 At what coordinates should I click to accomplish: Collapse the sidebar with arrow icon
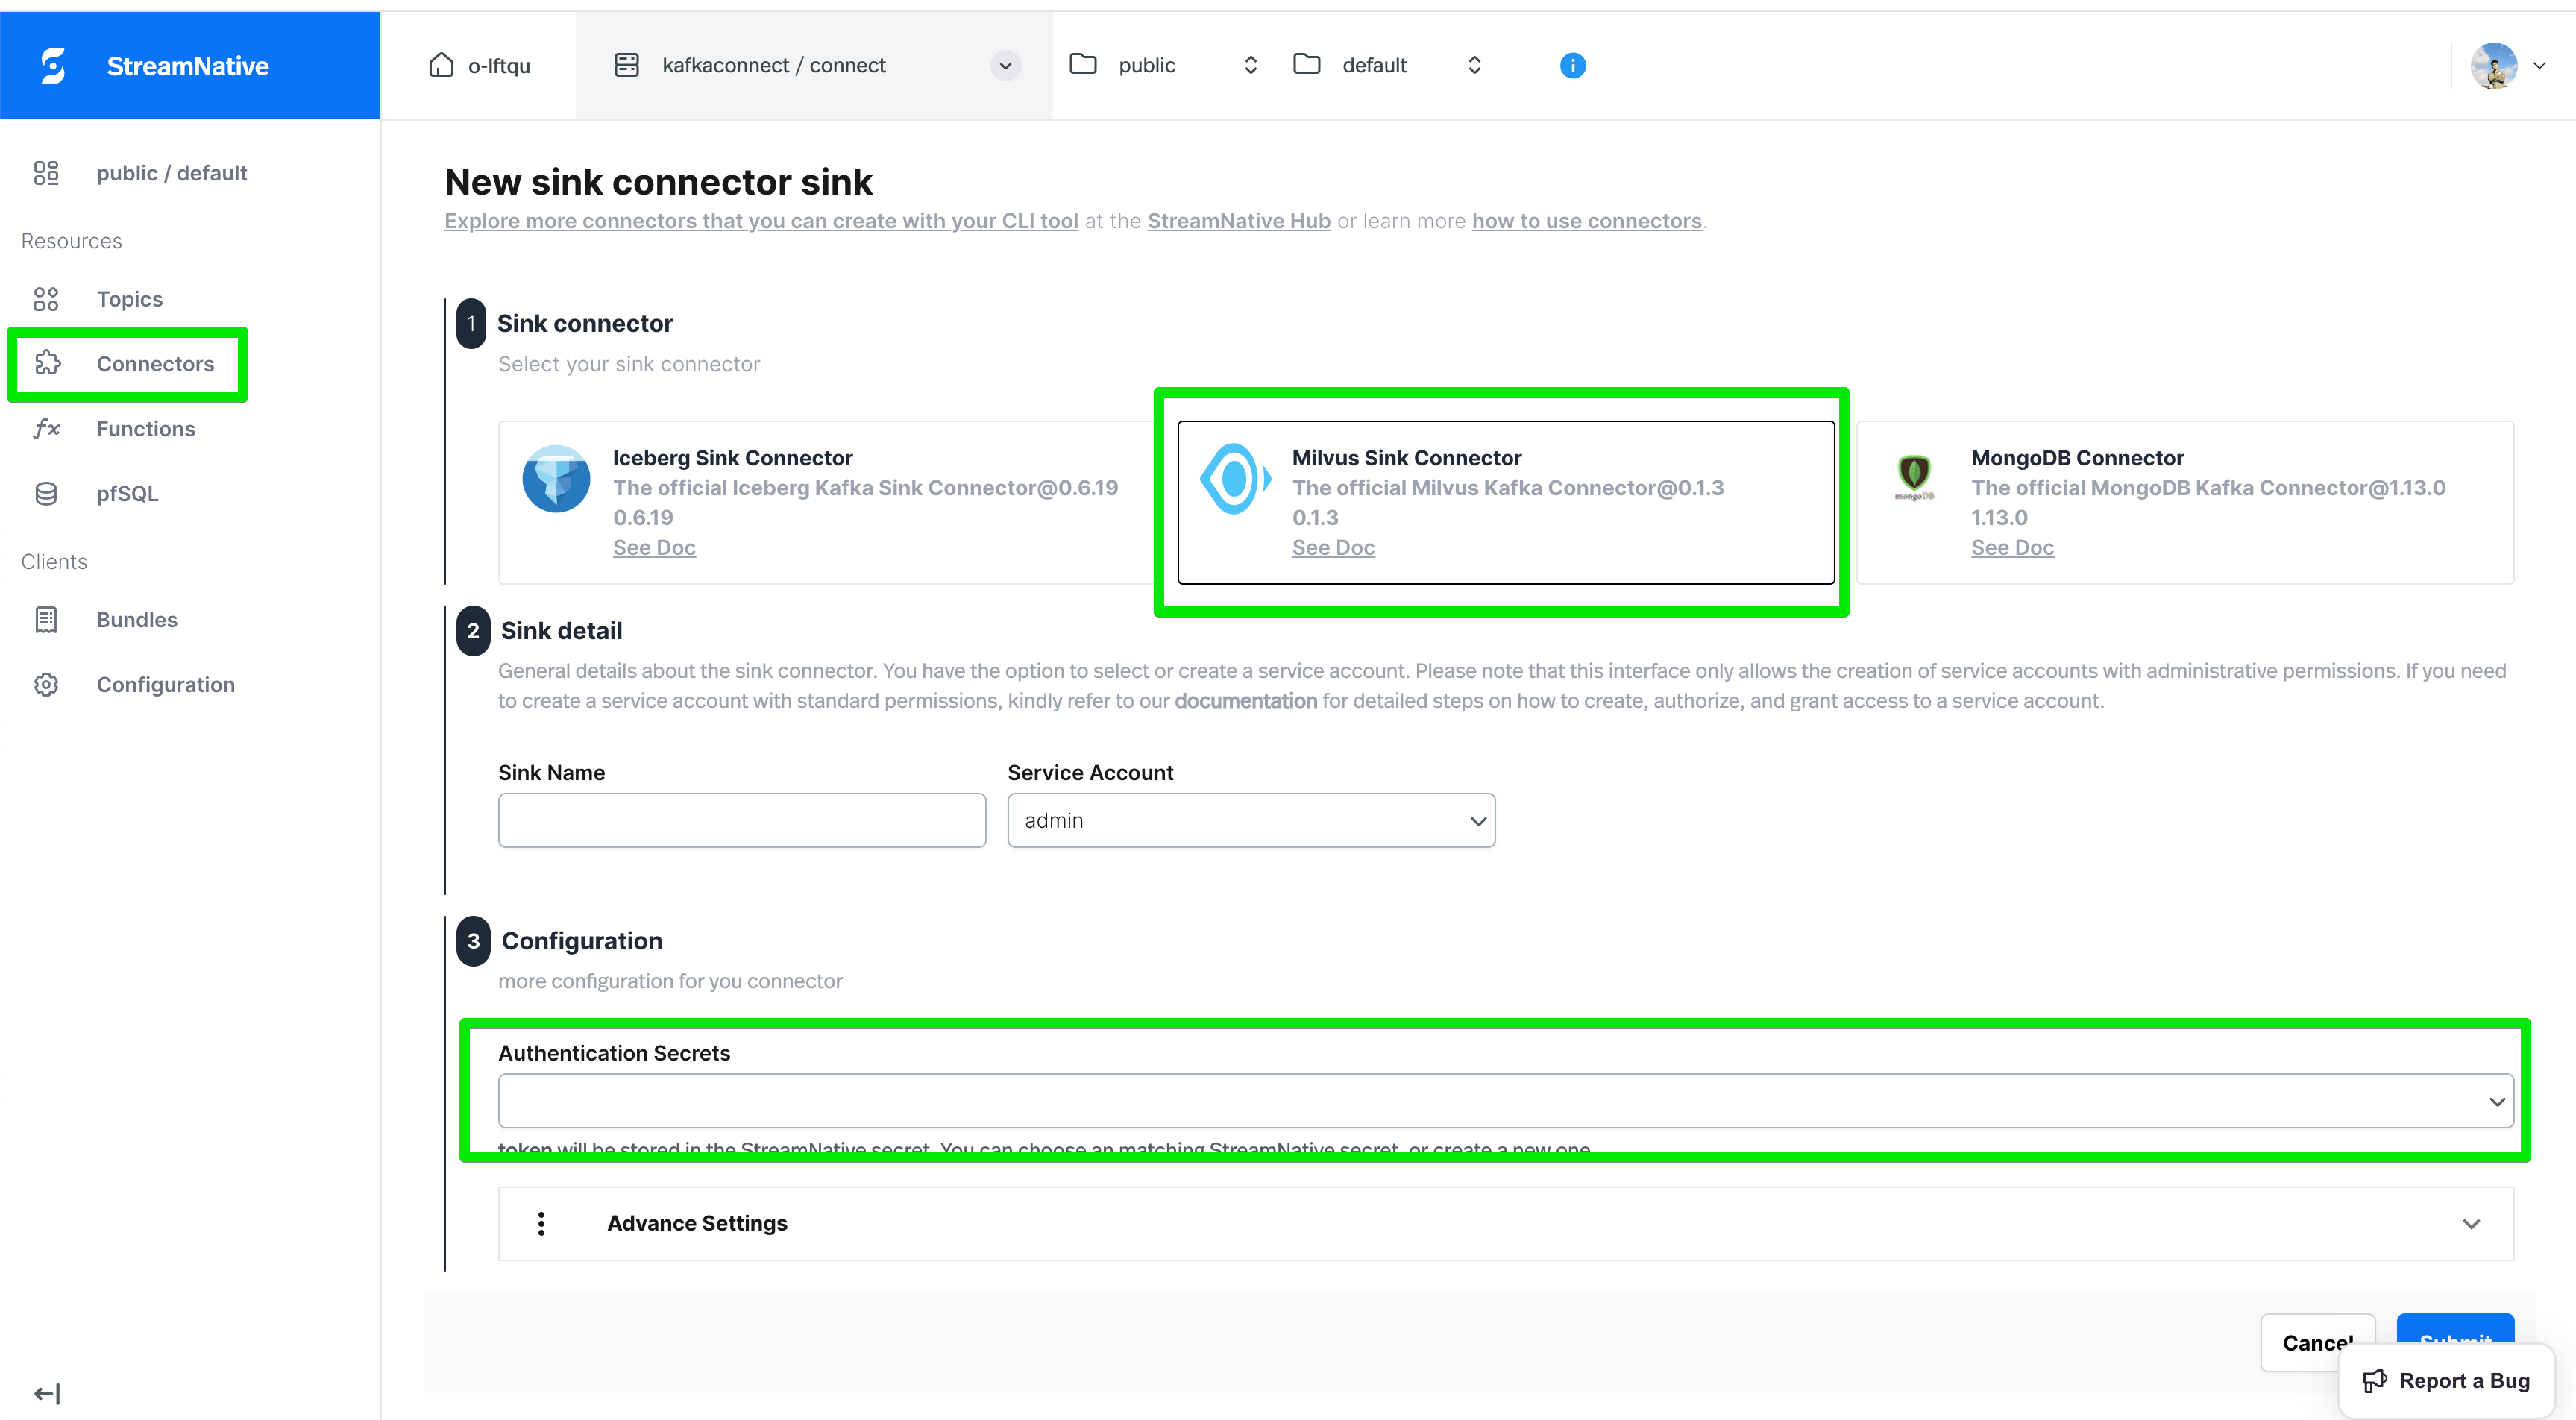(47, 1393)
